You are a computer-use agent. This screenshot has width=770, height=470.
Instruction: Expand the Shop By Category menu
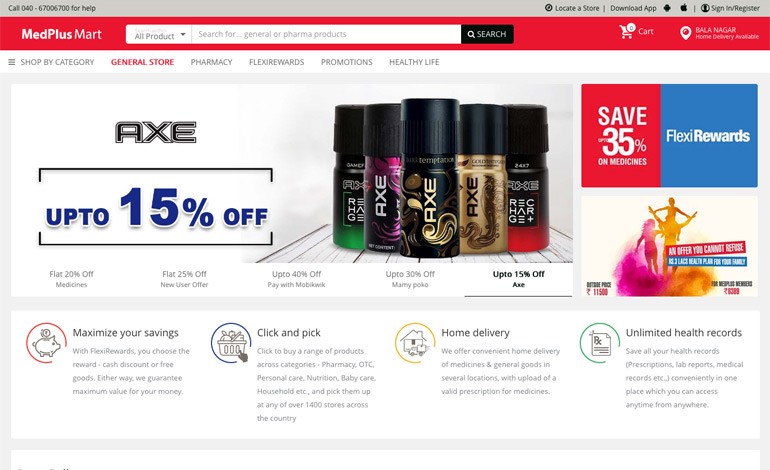[x=51, y=62]
